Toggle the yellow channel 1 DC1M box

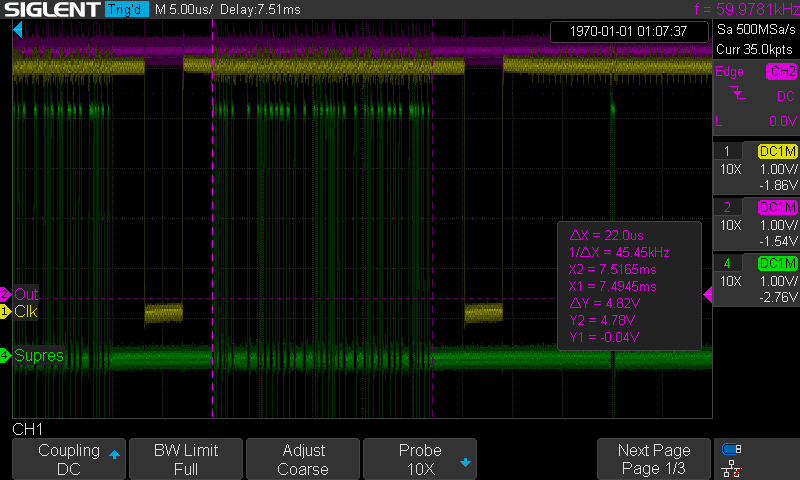[x=776, y=151]
